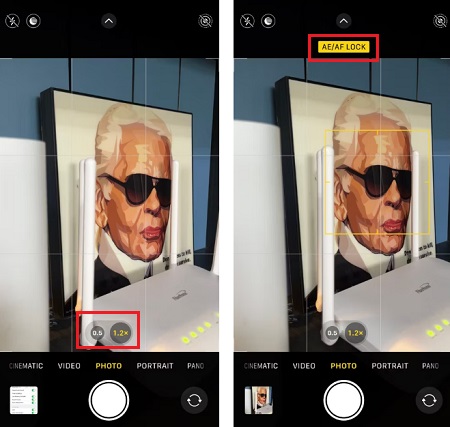
Task: Flip camera using icon in left screen
Action: pos(194,400)
